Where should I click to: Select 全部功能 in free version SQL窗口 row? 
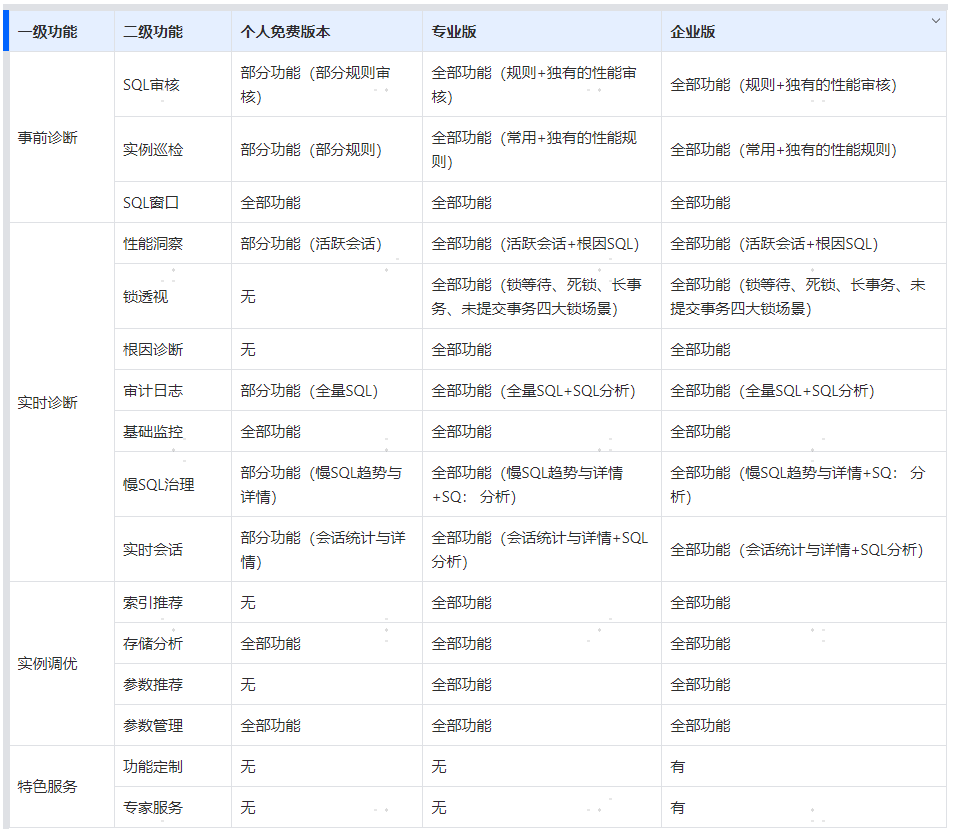pos(326,202)
